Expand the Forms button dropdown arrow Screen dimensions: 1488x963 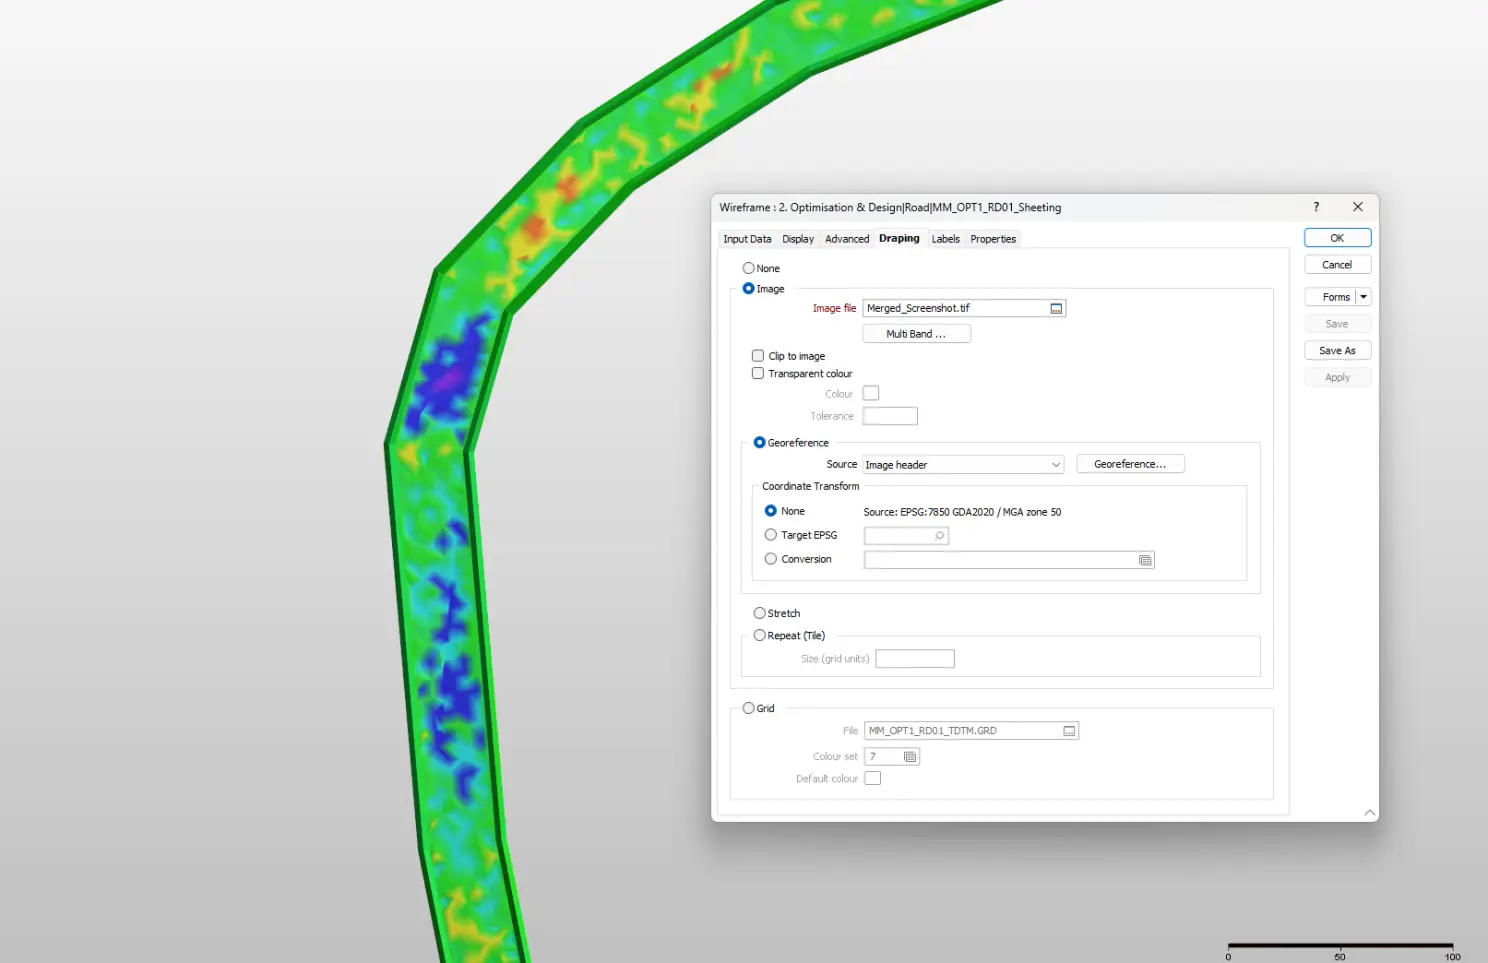(x=1363, y=297)
